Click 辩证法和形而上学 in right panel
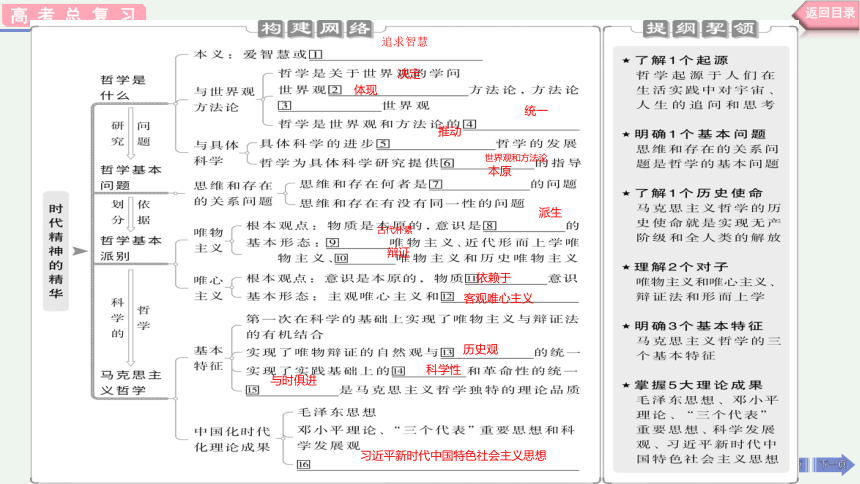Image resolution: width=860 pixels, height=484 pixels. coord(700,297)
